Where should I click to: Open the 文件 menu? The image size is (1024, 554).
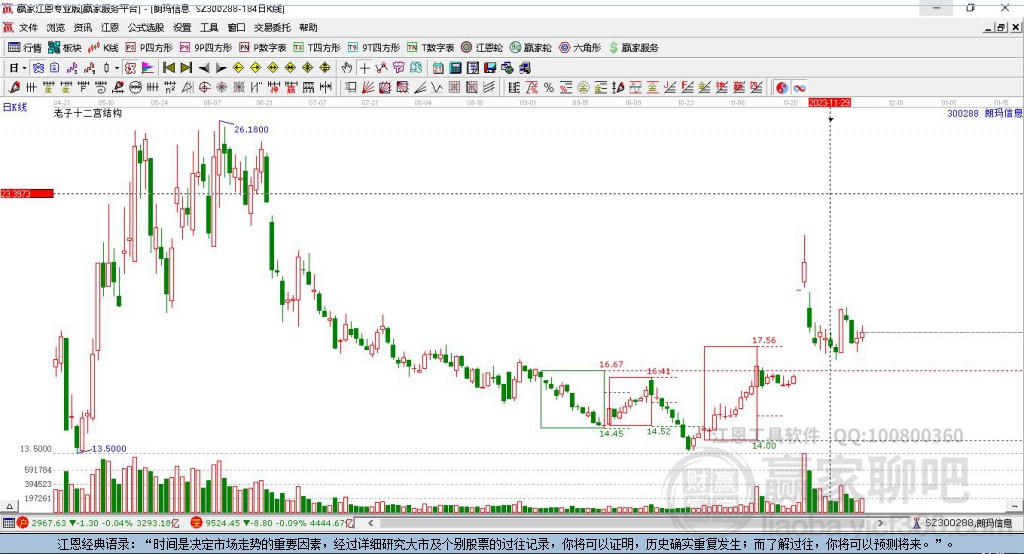coord(28,27)
